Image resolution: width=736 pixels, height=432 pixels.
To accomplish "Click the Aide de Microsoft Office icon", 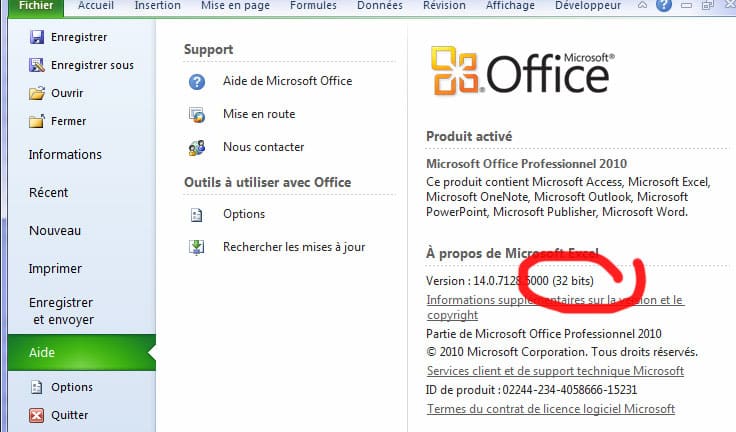I will (x=197, y=81).
